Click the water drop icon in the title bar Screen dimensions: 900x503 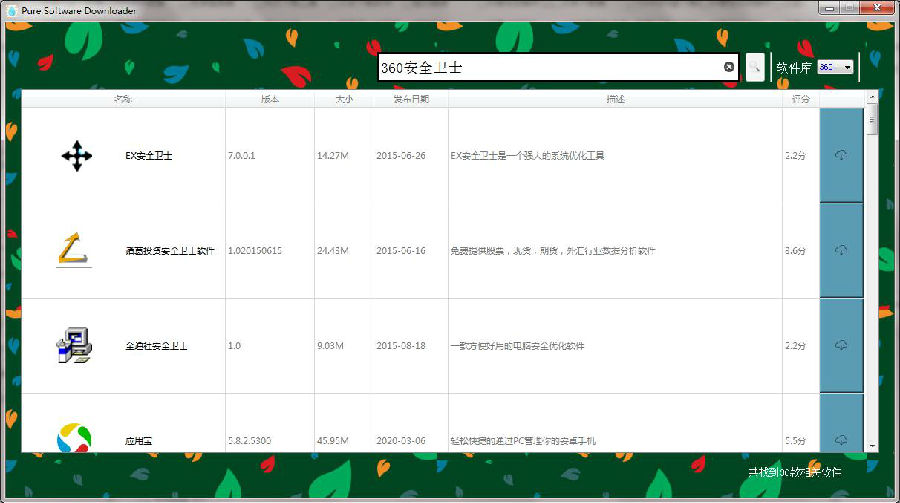tap(11, 10)
